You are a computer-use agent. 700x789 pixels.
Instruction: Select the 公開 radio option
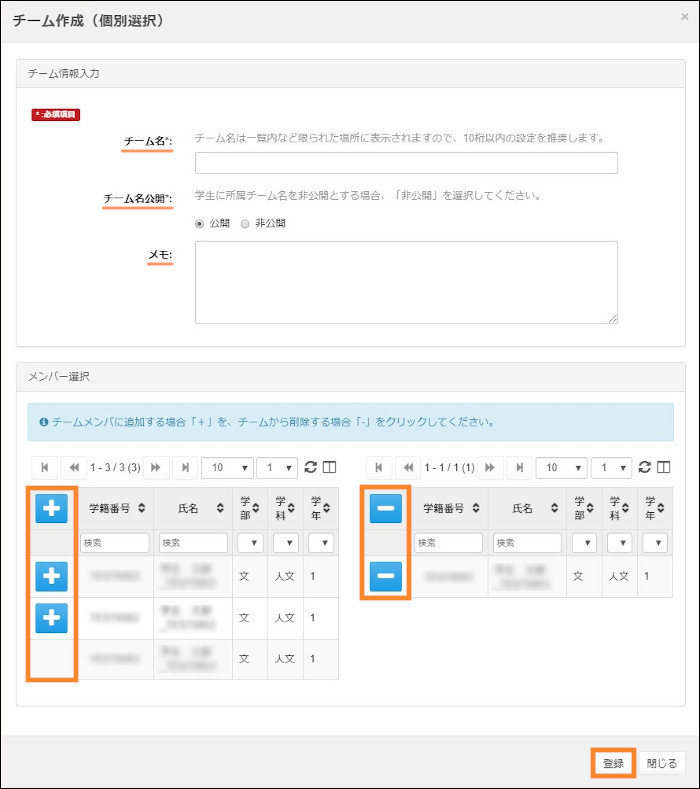point(200,223)
